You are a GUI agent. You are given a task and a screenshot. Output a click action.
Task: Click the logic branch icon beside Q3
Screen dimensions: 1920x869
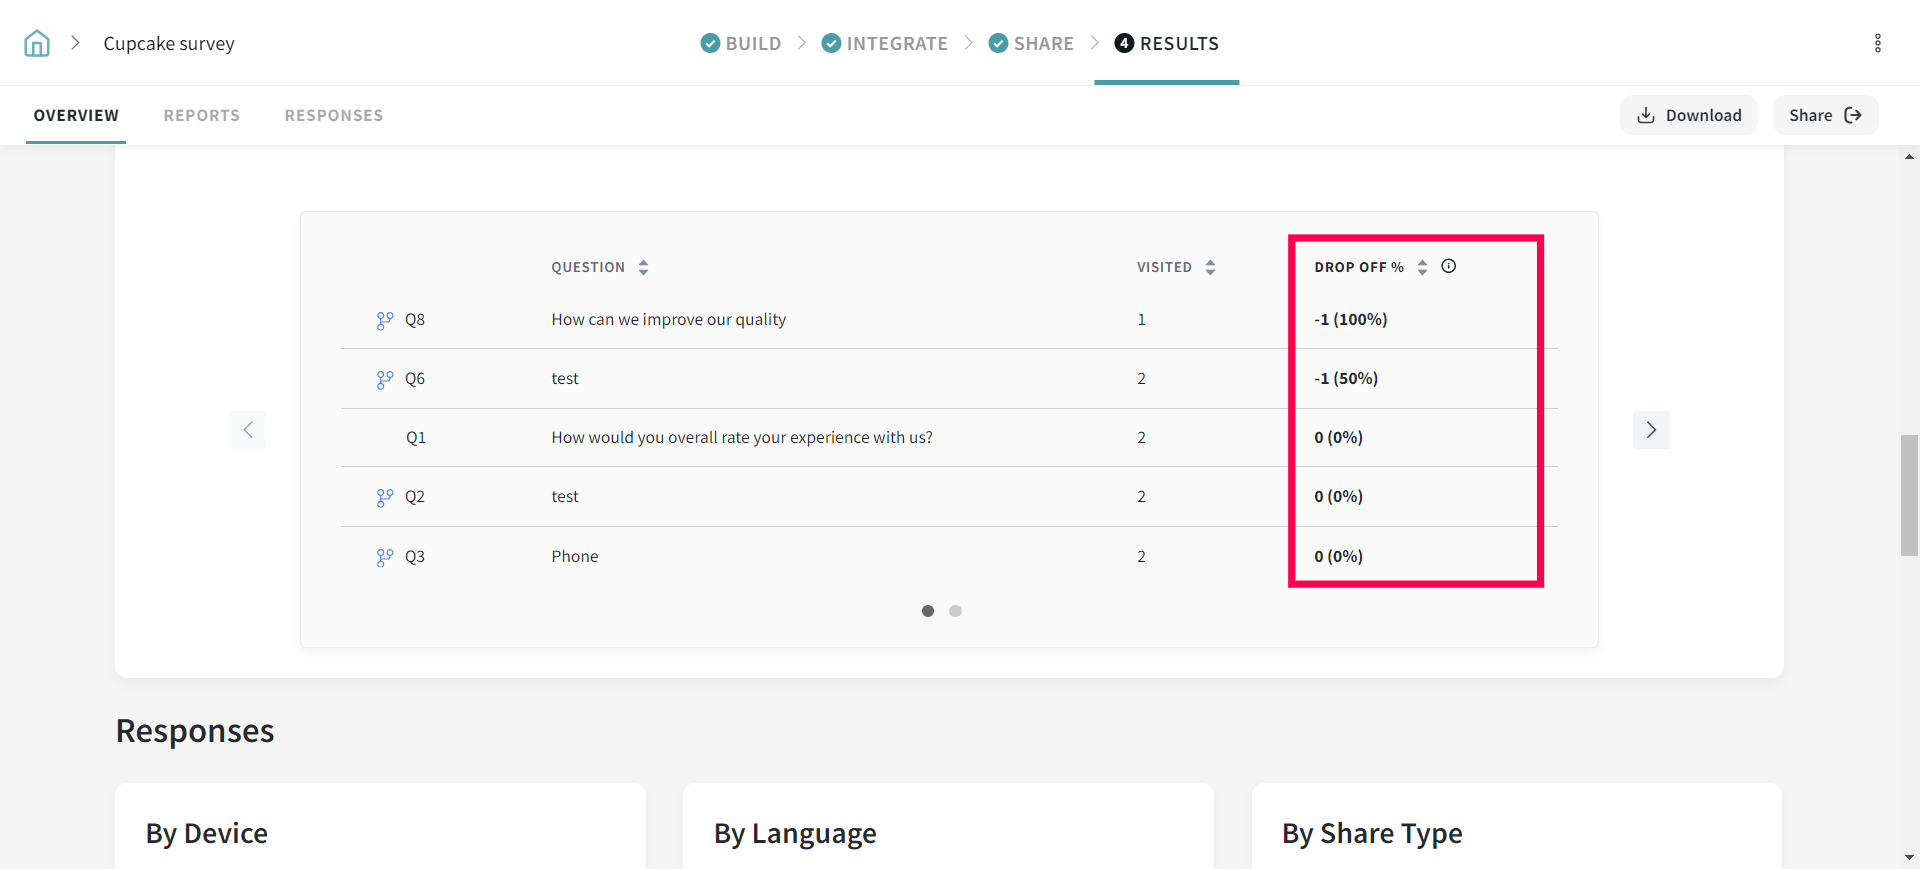pos(385,557)
